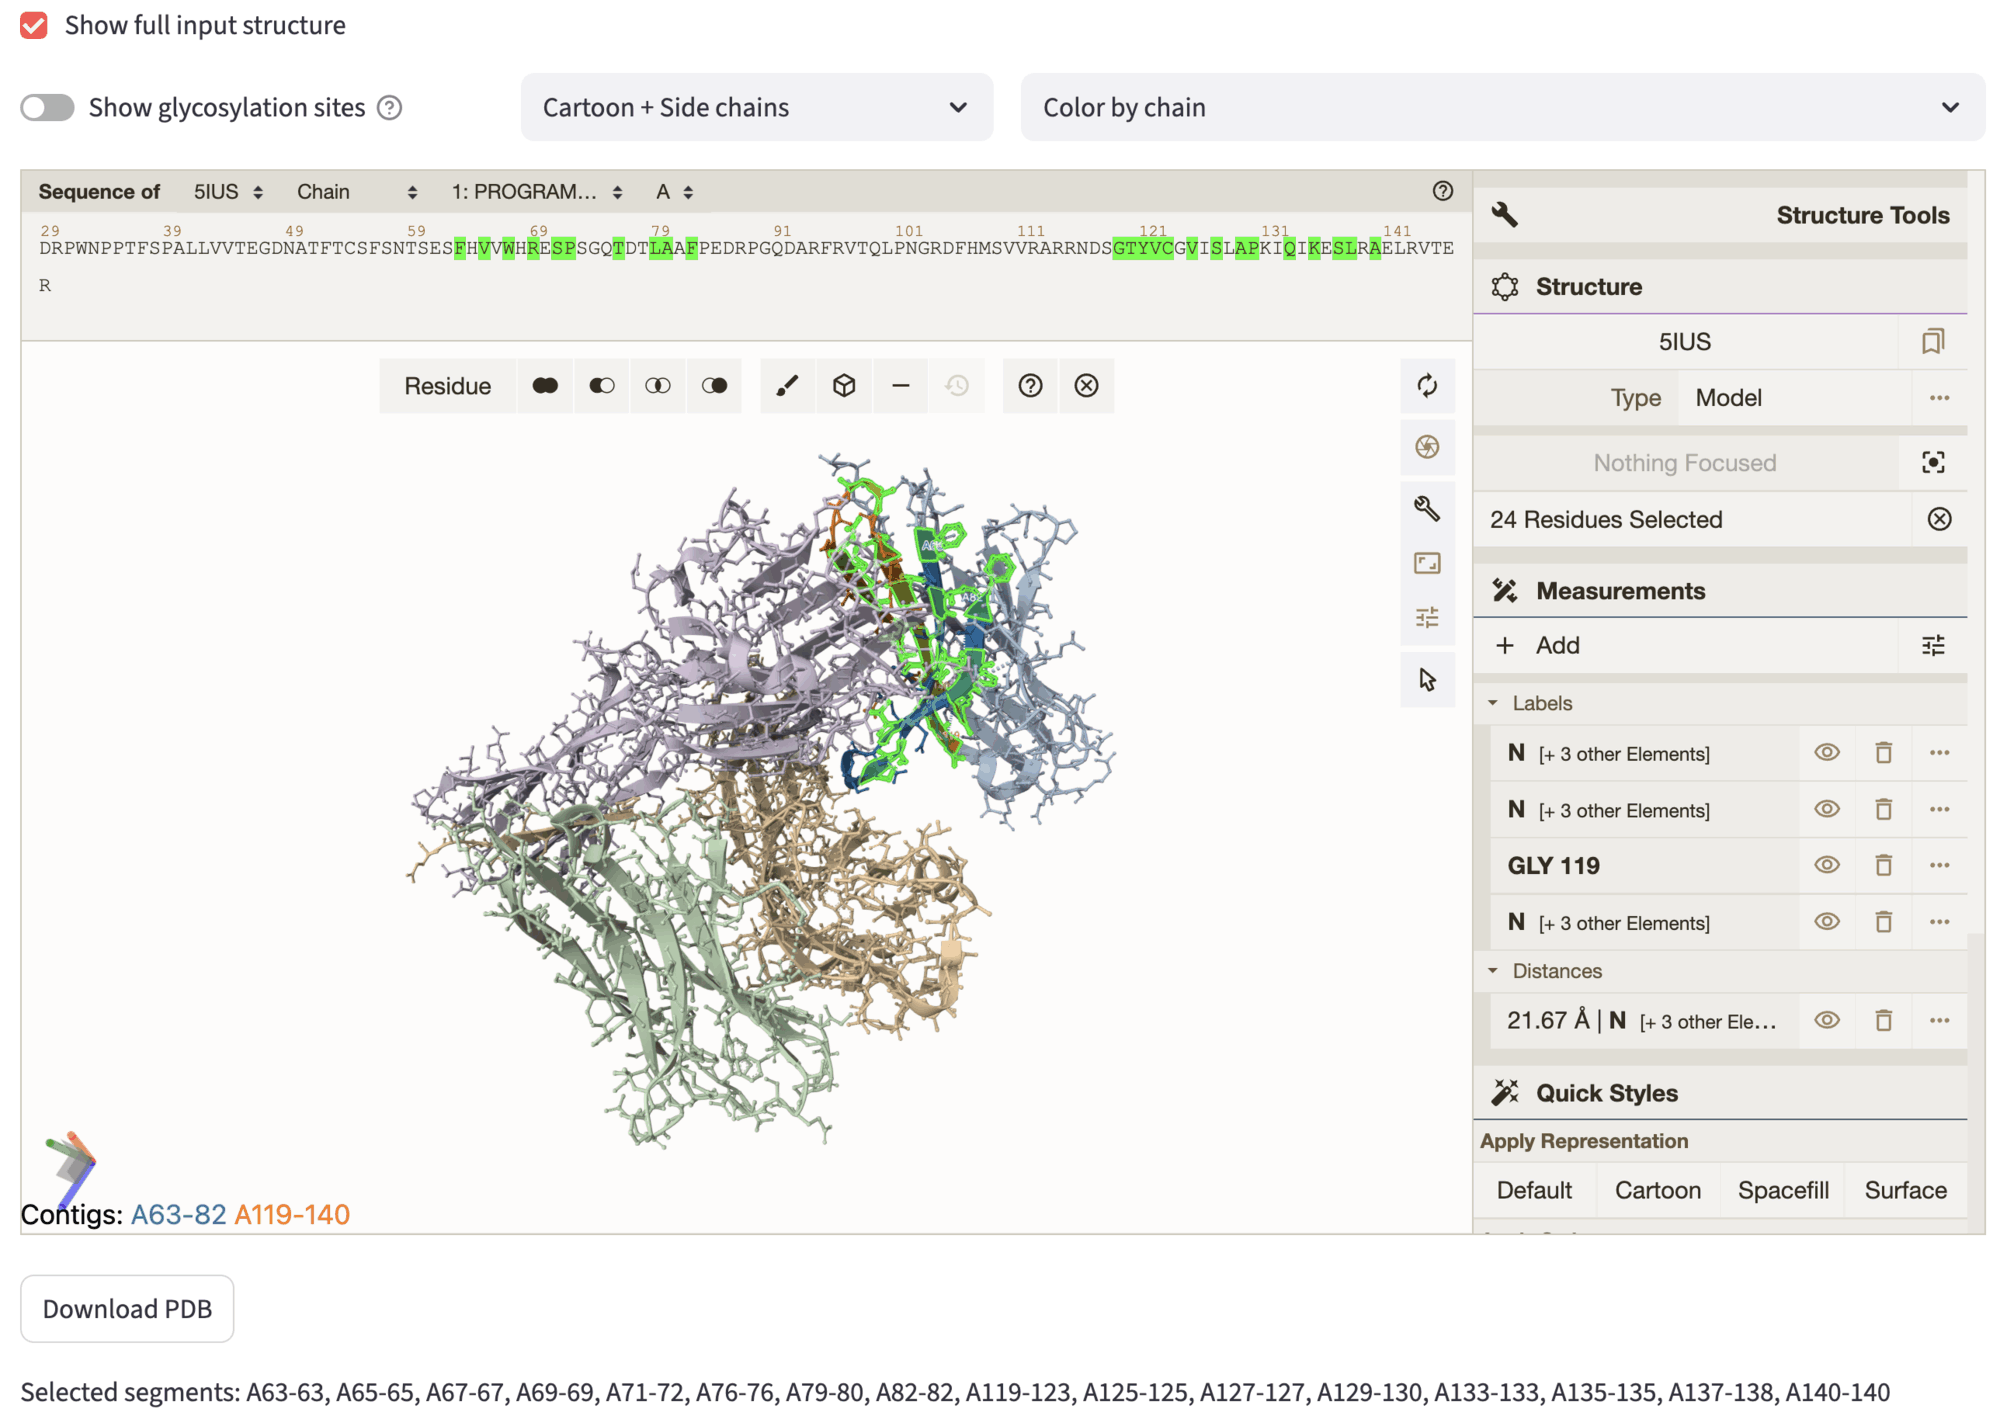Delete the GLY 119 label
Image resolution: width=2000 pixels, height=1419 pixels.
coord(1883,866)
